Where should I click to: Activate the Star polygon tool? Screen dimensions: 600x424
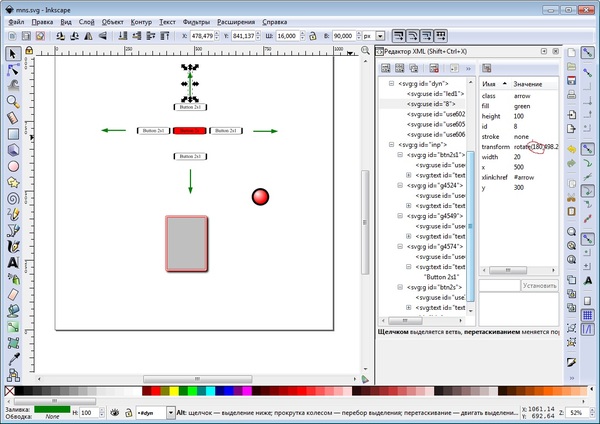(x=14, y=182)
